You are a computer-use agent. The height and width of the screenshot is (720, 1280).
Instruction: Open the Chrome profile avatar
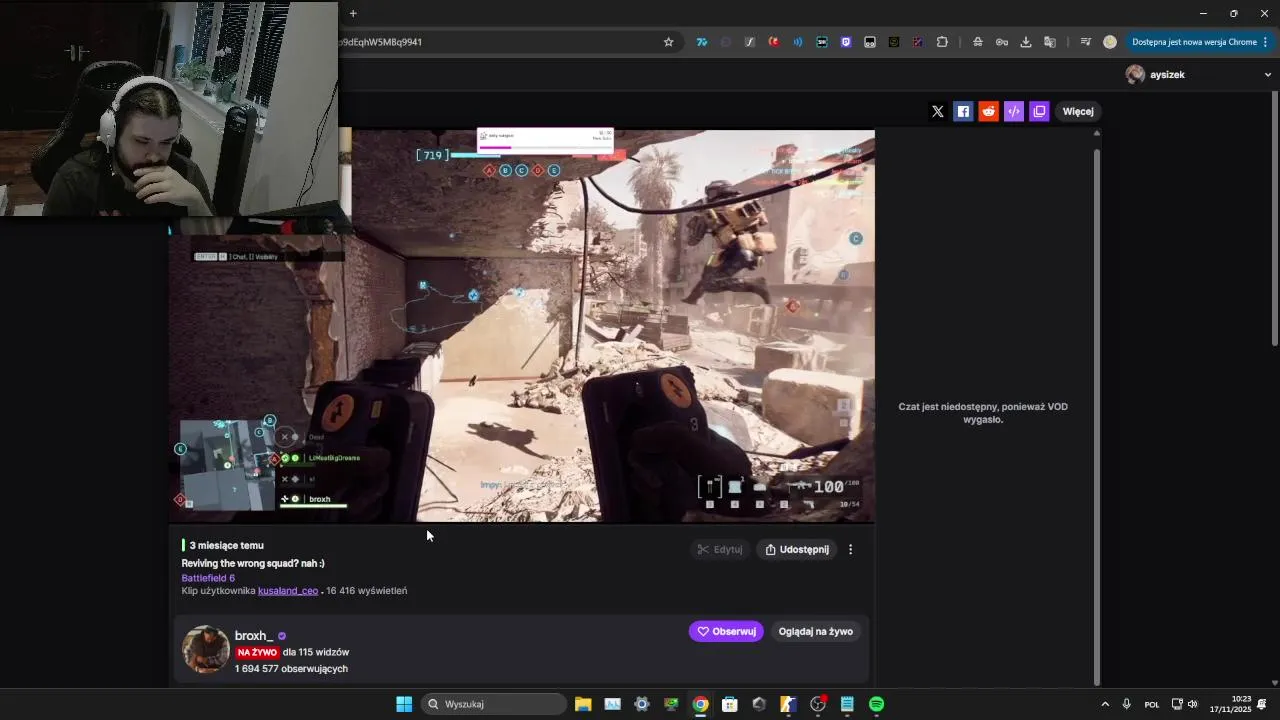[1110, 42]
